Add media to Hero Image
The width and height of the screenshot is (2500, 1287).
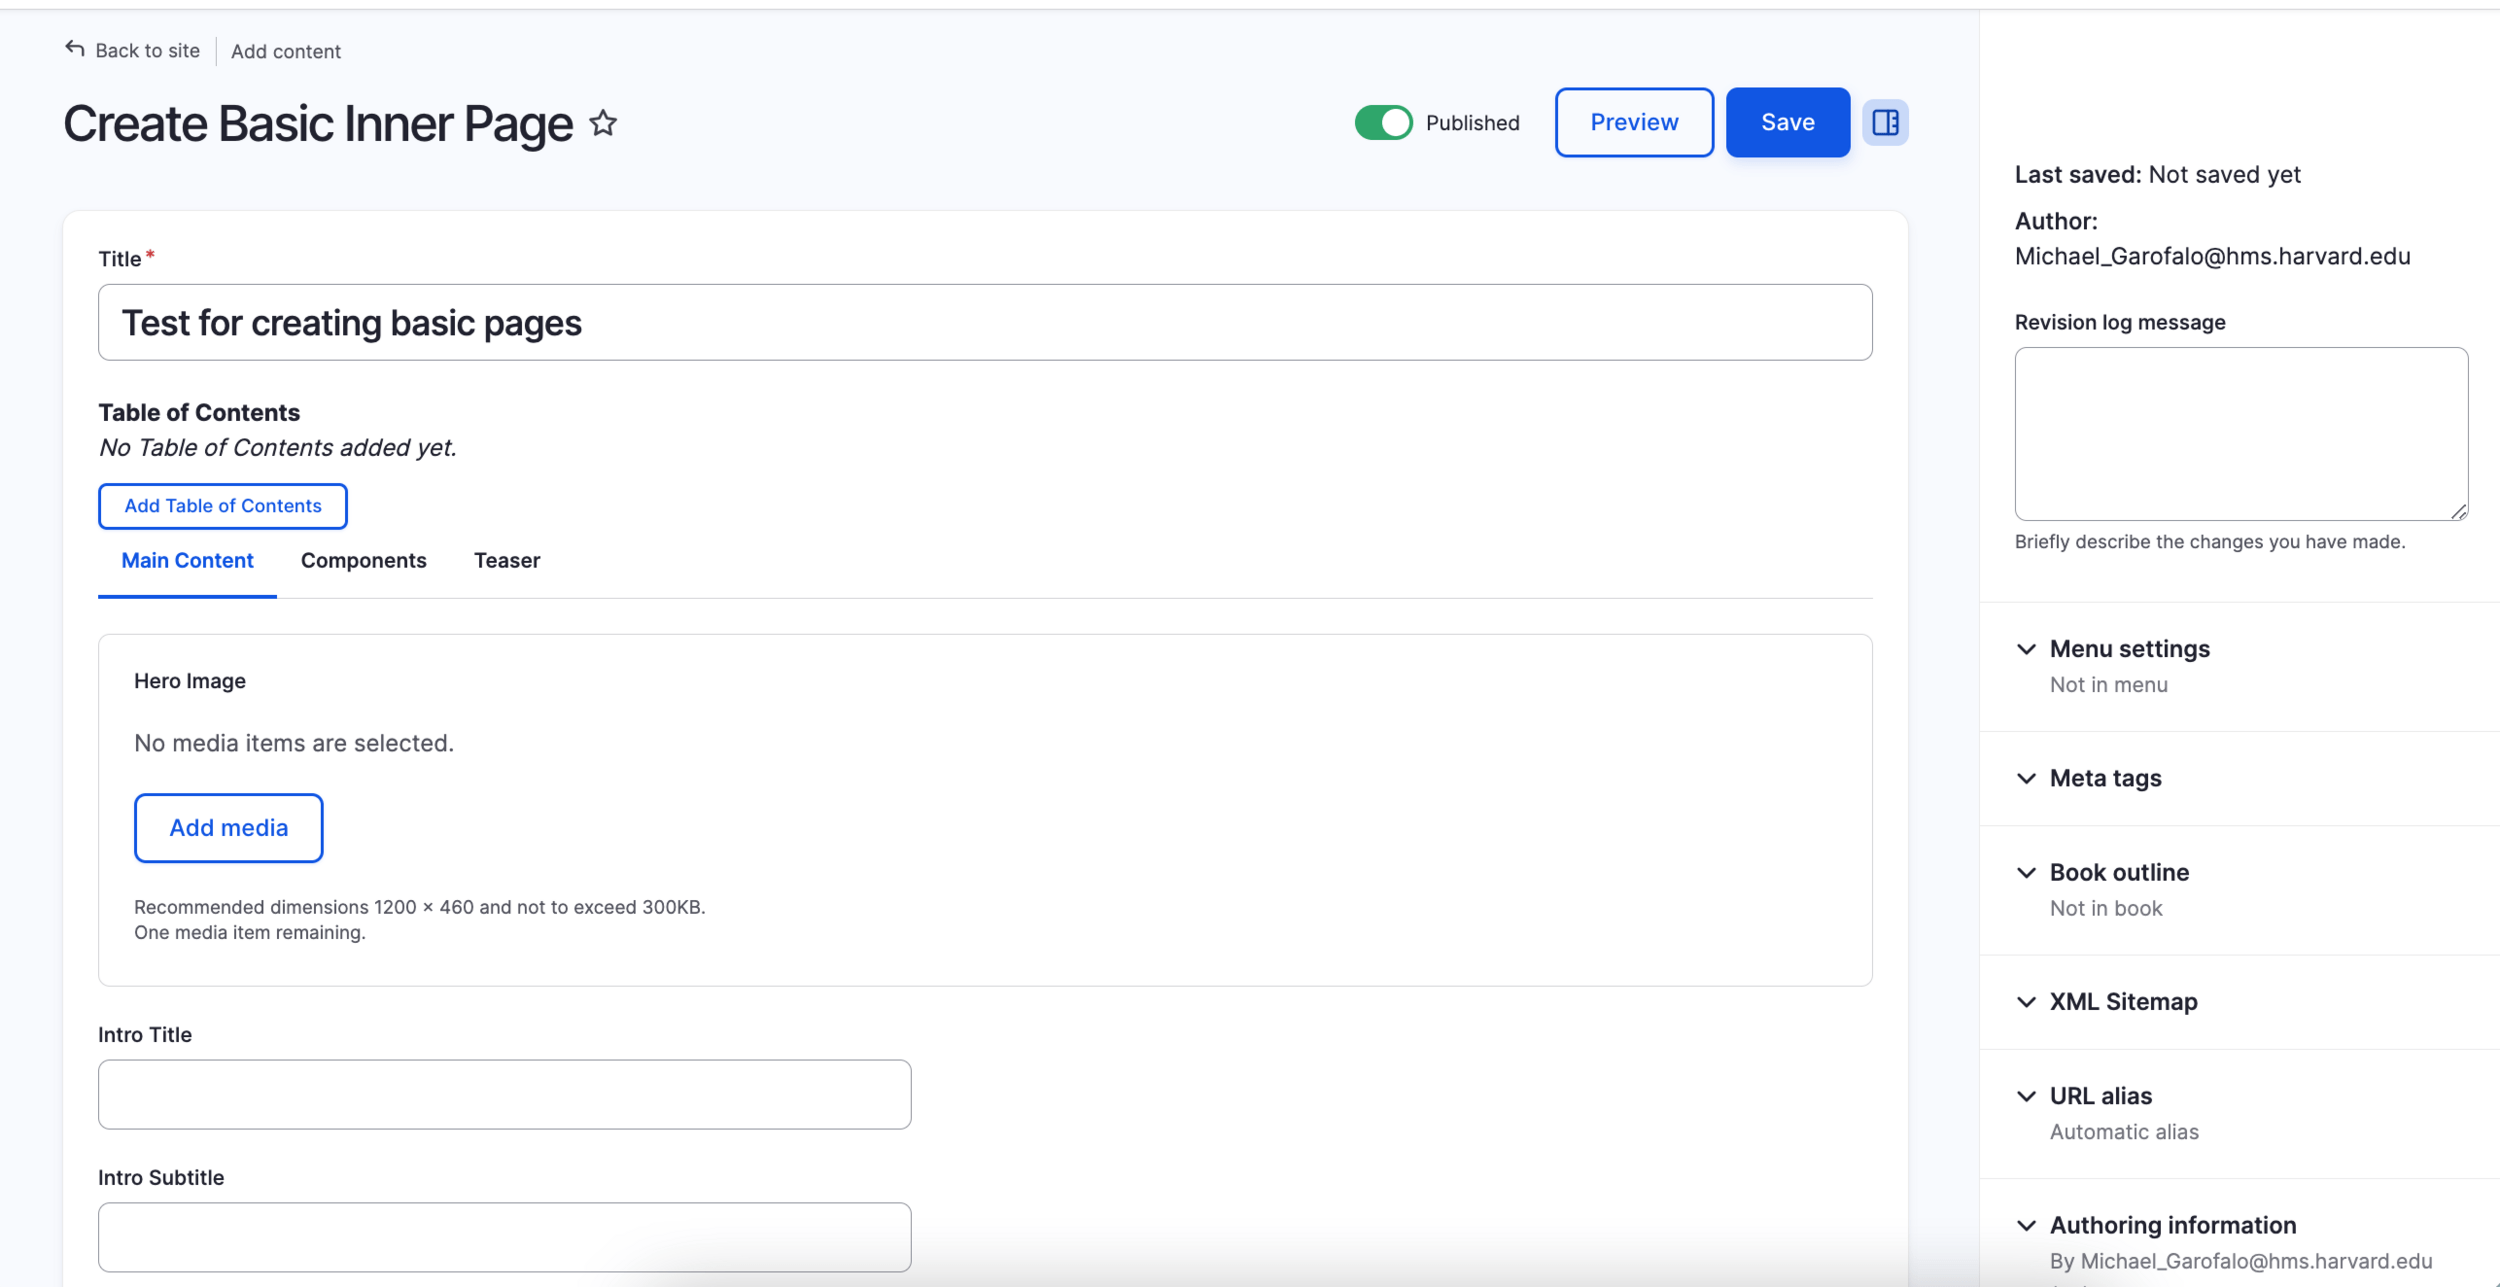coord(228,828)
